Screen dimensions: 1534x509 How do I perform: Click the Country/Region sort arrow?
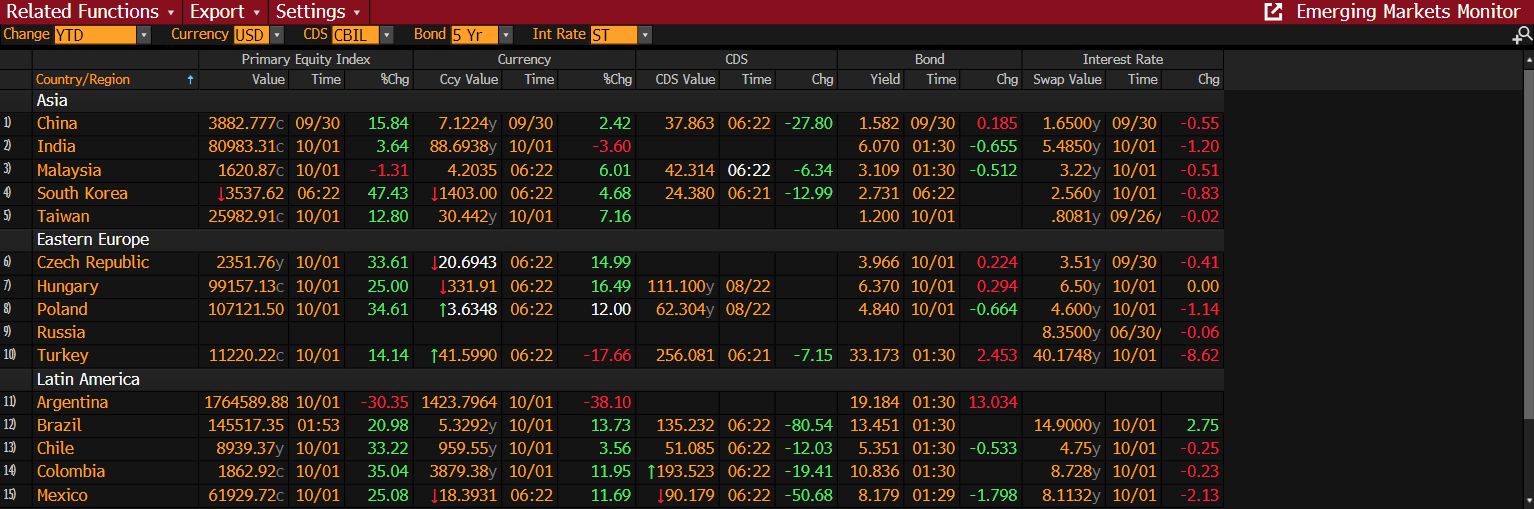(190, 80)
